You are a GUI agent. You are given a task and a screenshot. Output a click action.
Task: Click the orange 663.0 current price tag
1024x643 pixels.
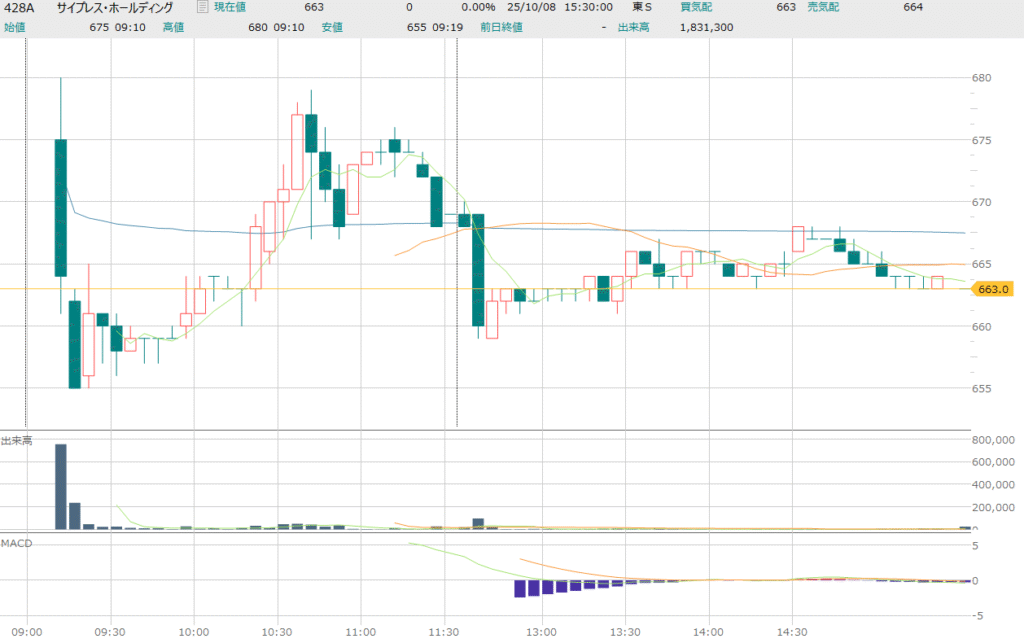pos(992,289)
